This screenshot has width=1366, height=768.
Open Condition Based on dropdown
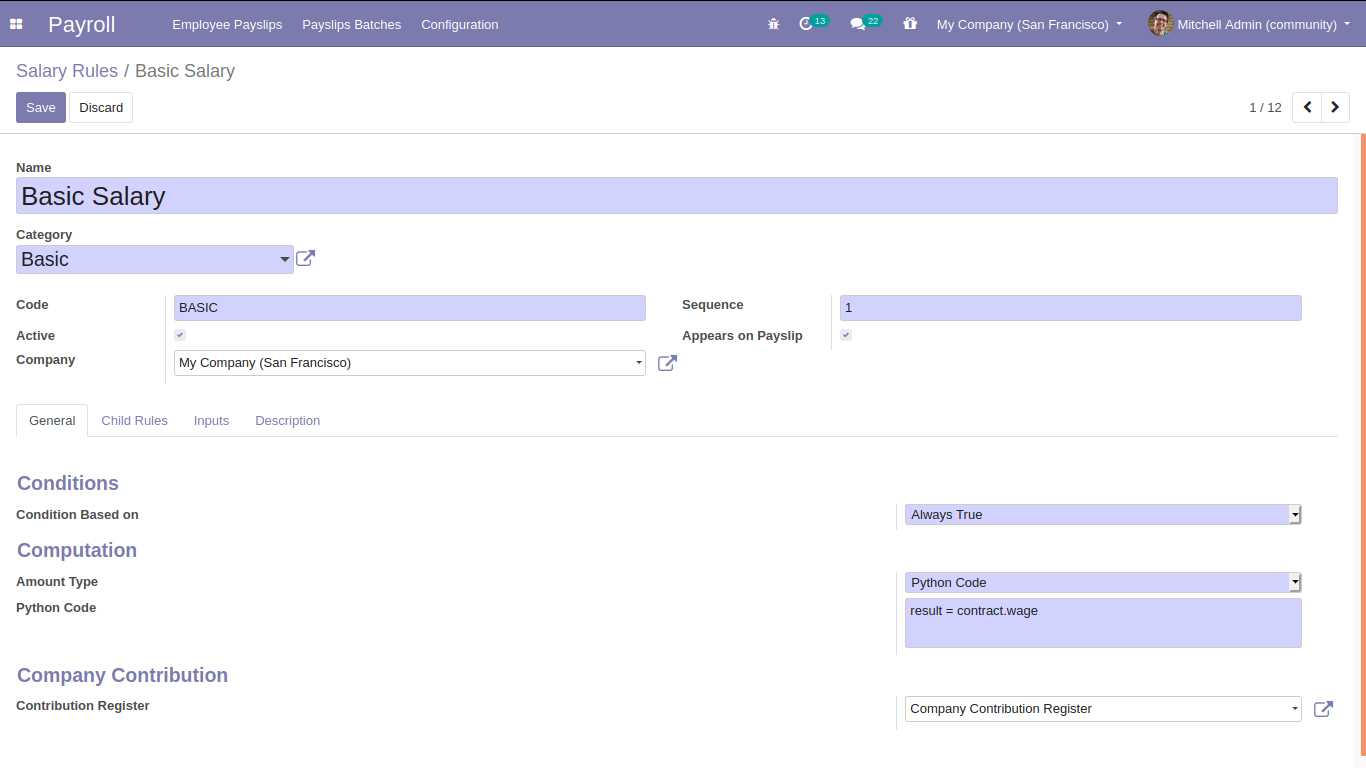(x=1102, y=515)
